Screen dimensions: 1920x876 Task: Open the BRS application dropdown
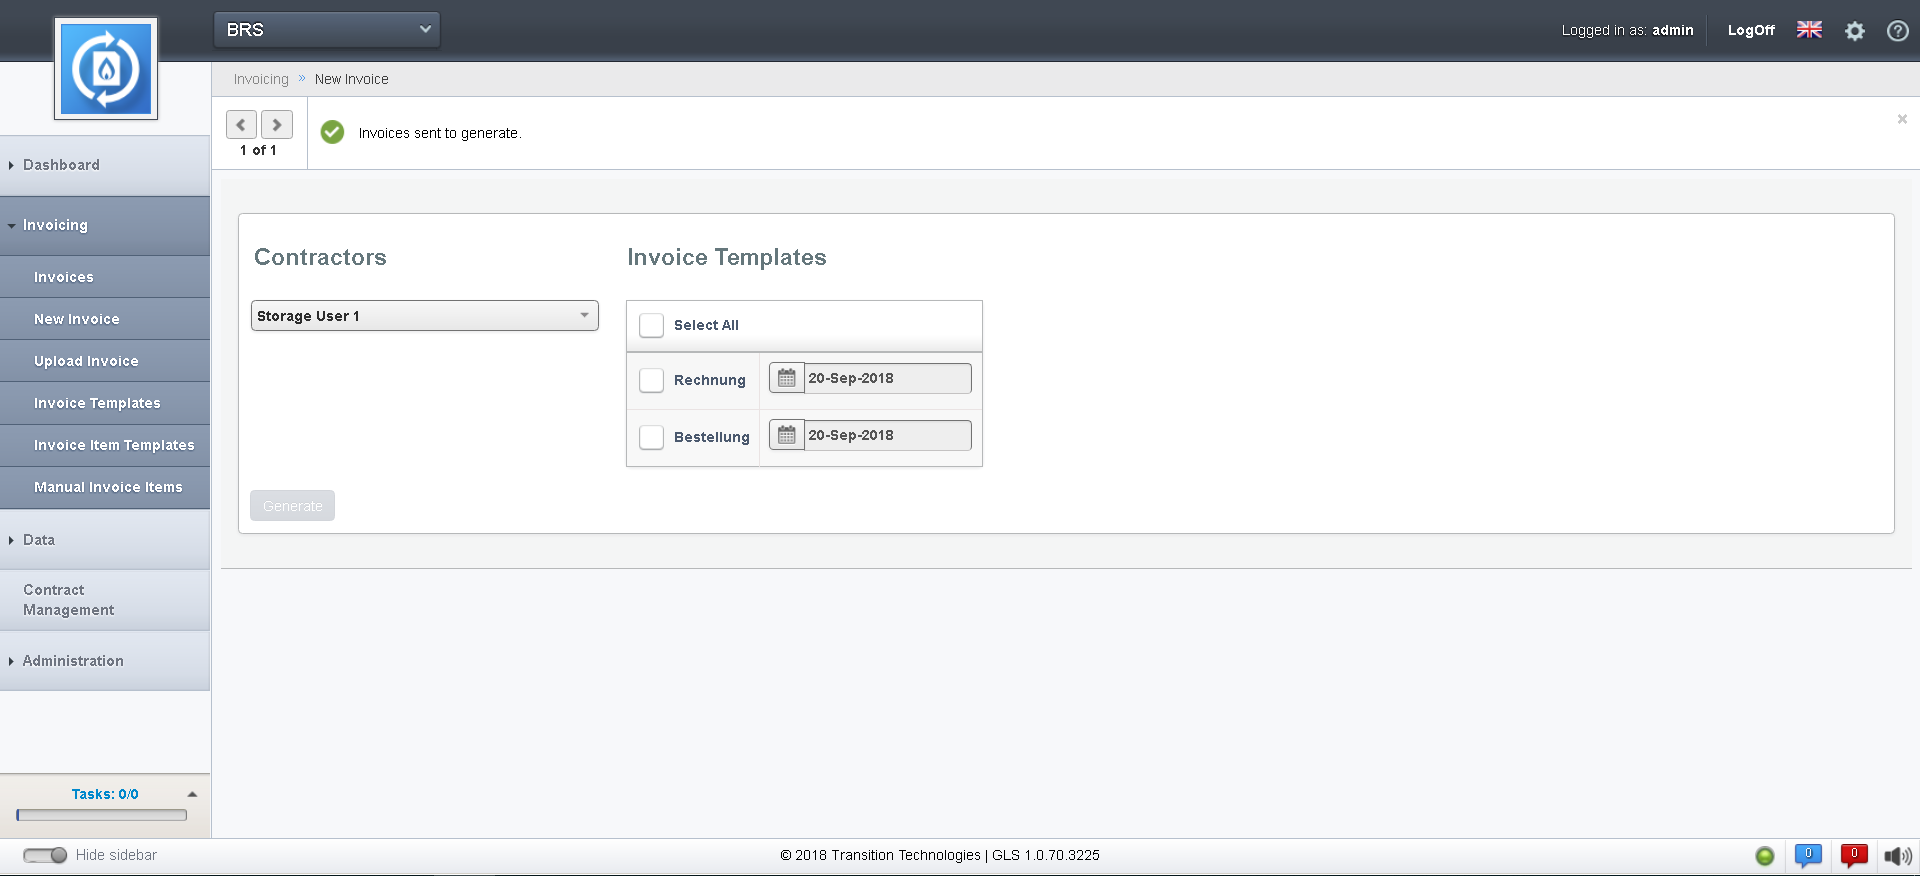(327, 30)
